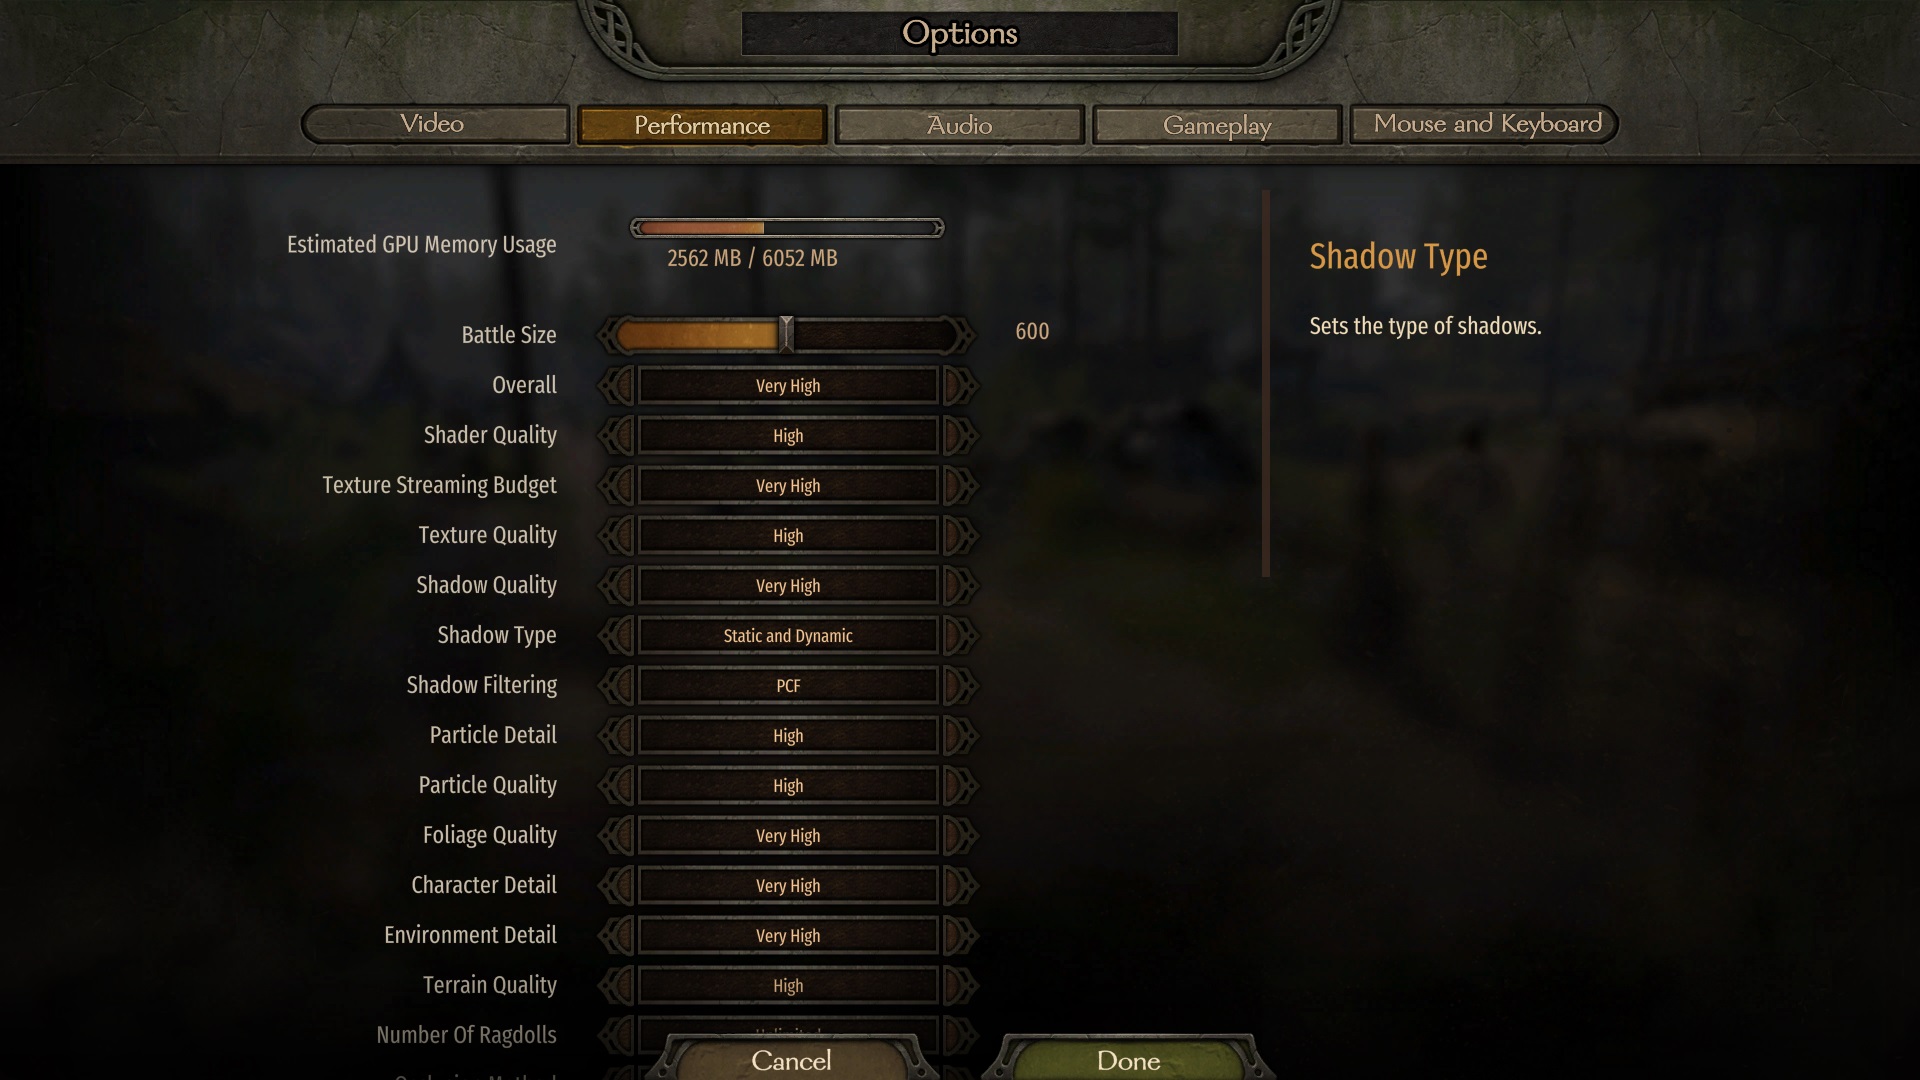Click the left arrow icon for Foliage Quality
Screen dimensions: 1920x1080
click(615, 835)
